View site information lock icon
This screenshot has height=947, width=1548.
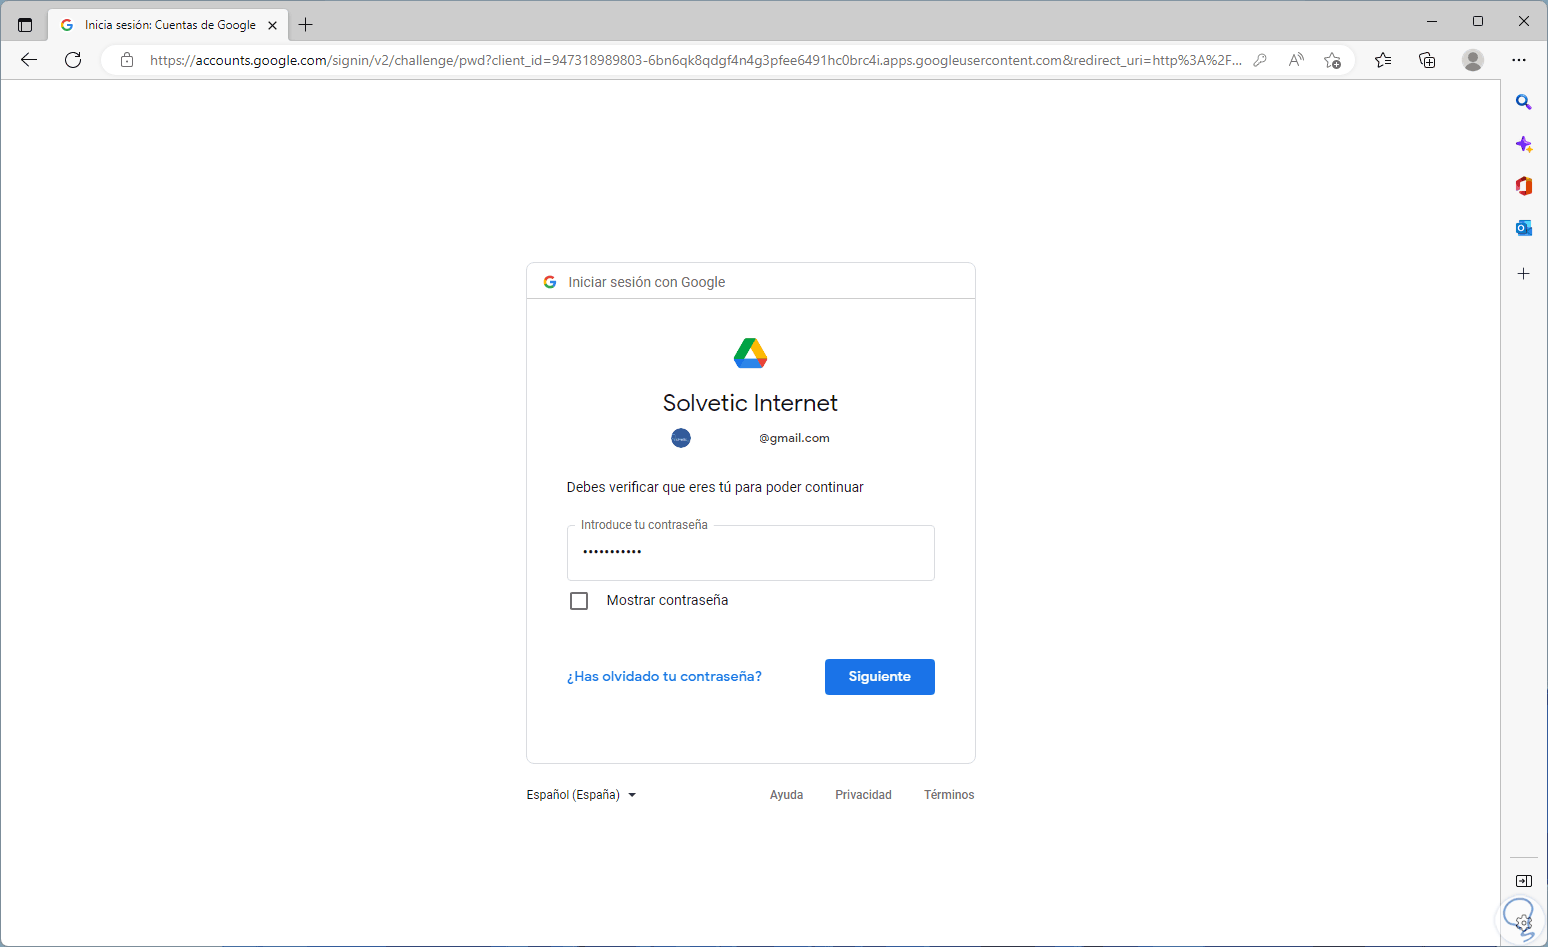127,60
